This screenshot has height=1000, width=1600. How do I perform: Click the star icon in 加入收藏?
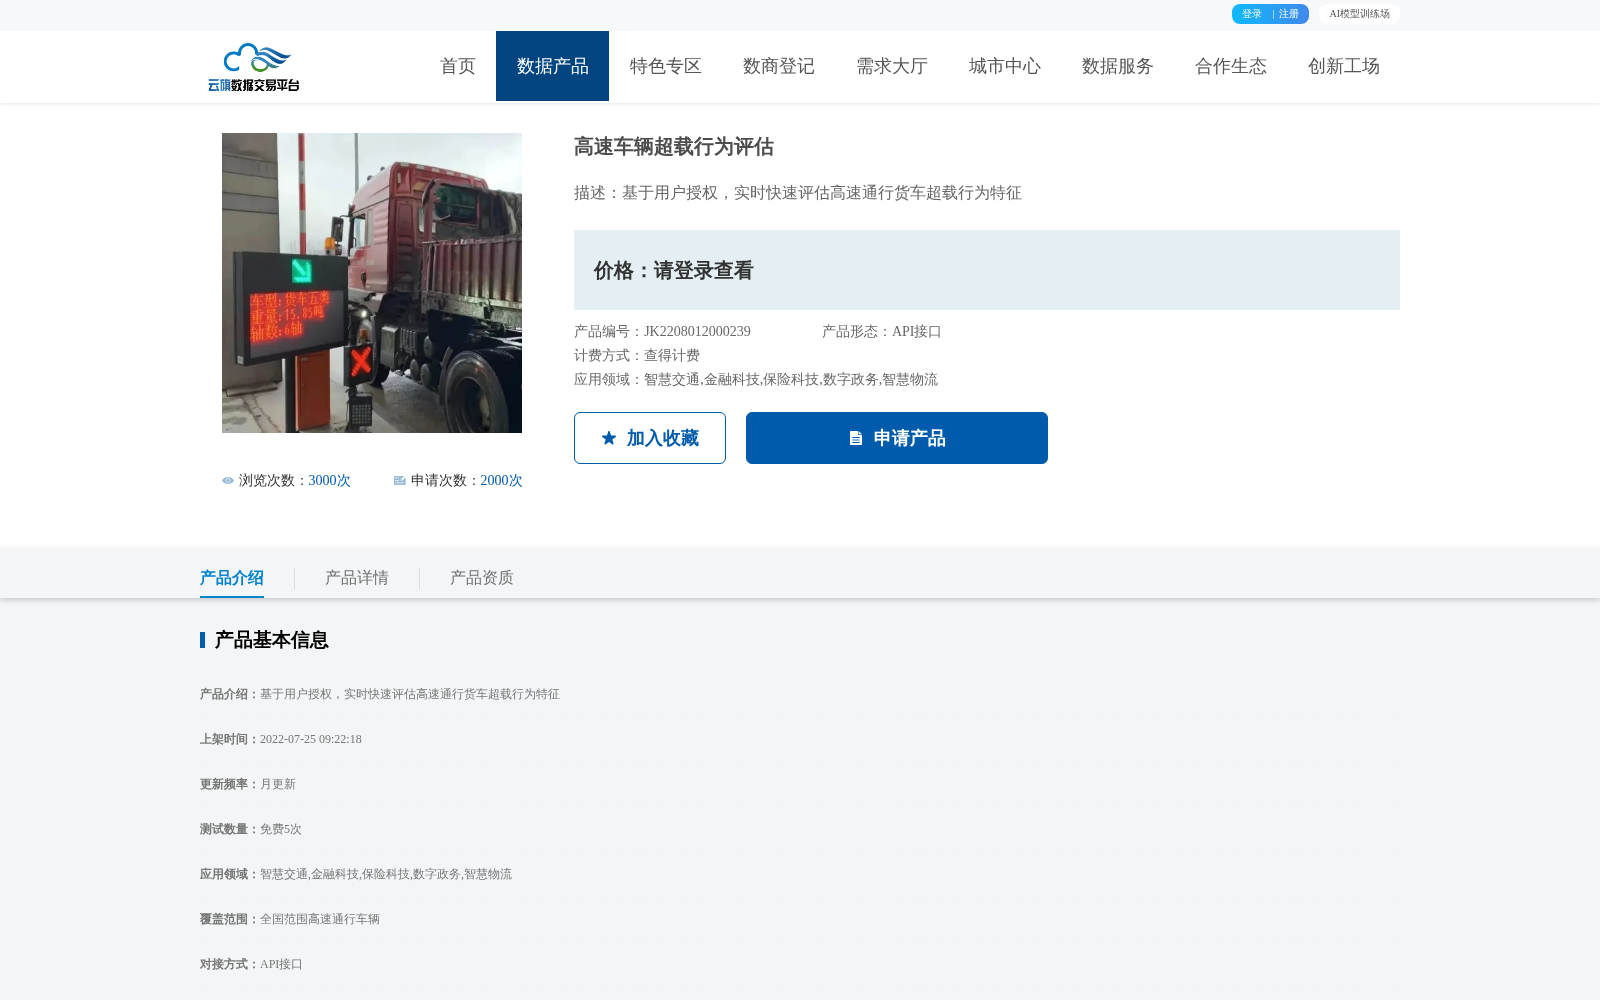[609, 438]
